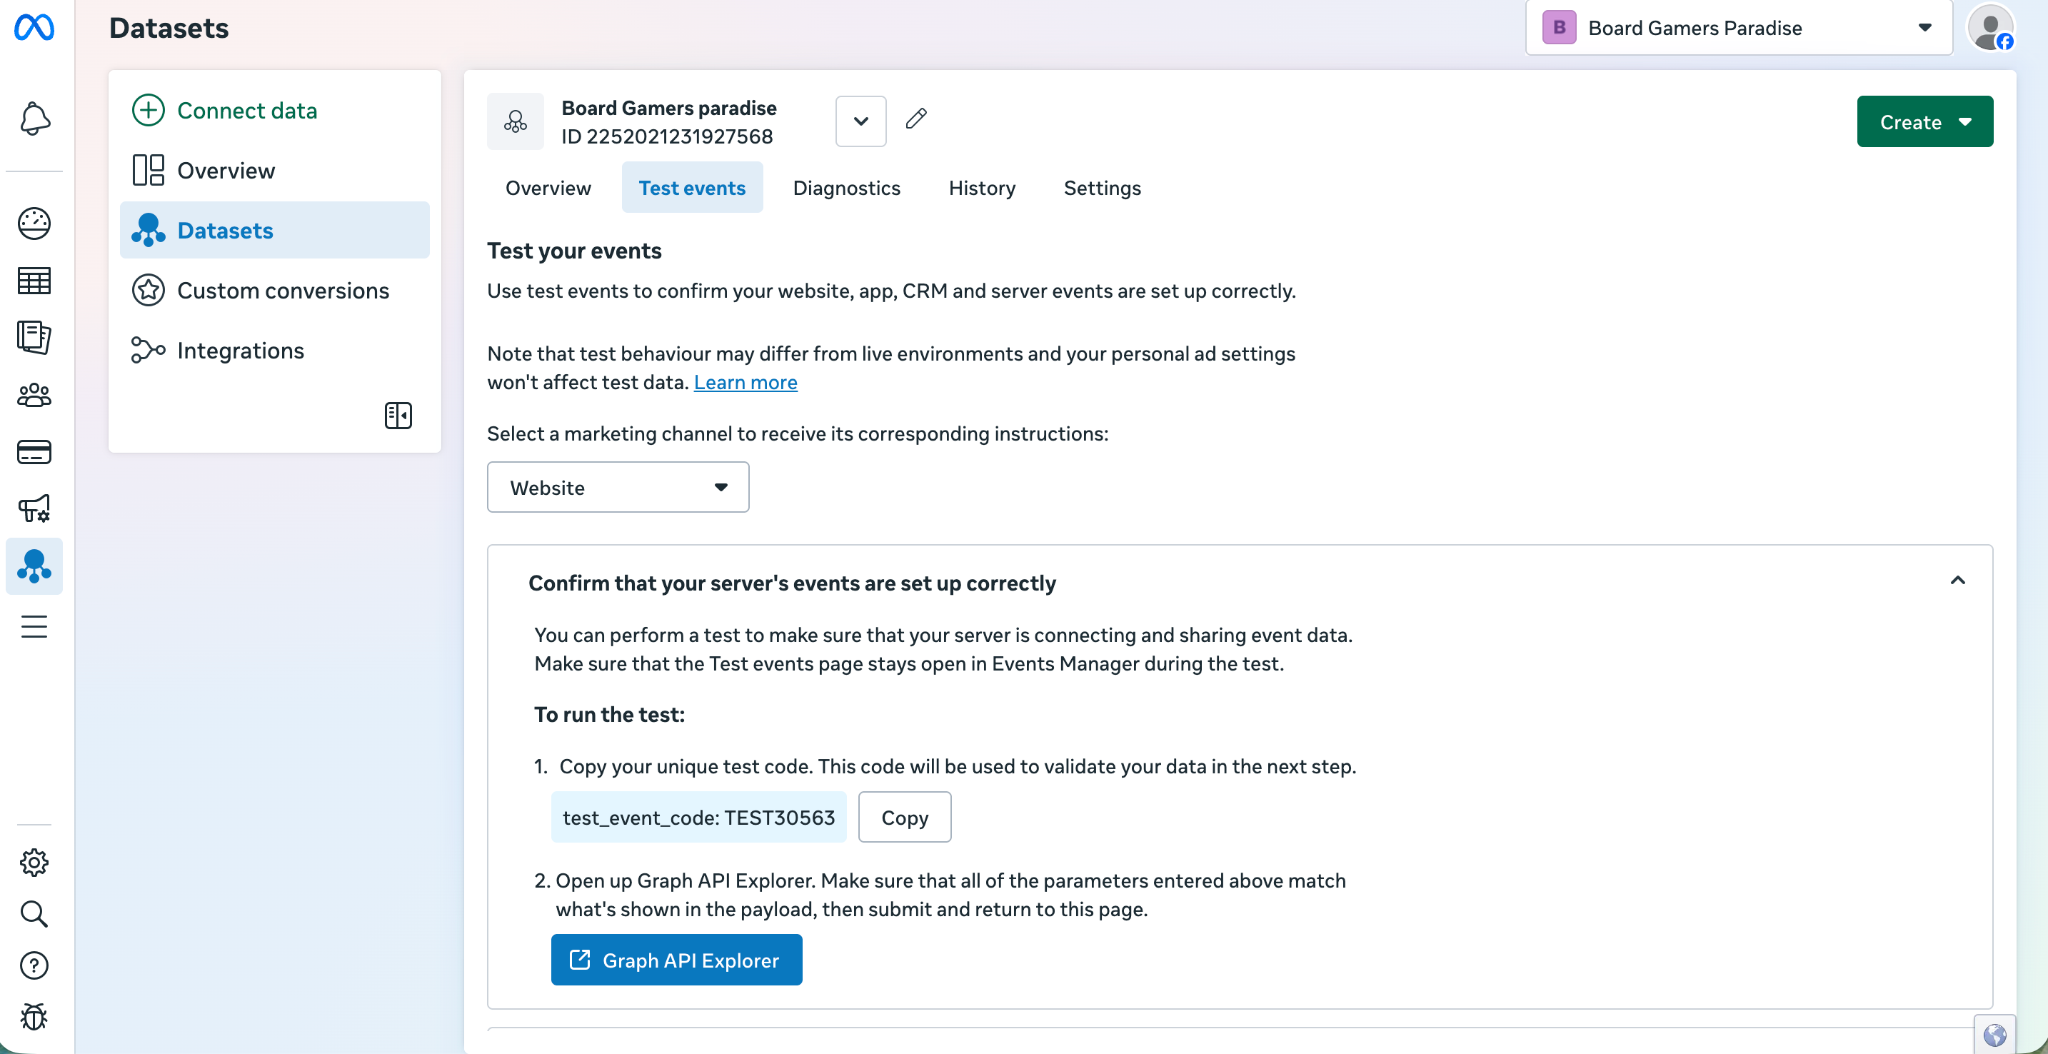Open the user profile avatar
The height and width of the screenshot is (1054, 2048).
(1990, 28)
